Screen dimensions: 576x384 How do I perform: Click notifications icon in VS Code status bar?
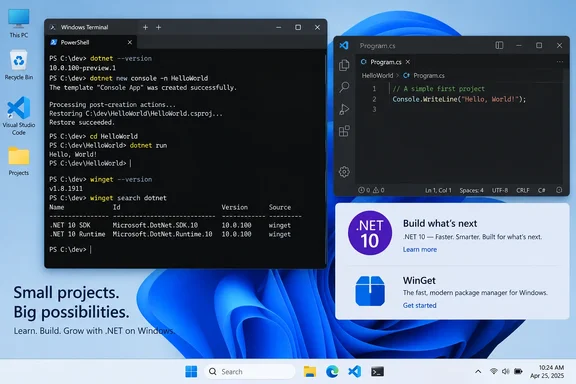[559, 190]
